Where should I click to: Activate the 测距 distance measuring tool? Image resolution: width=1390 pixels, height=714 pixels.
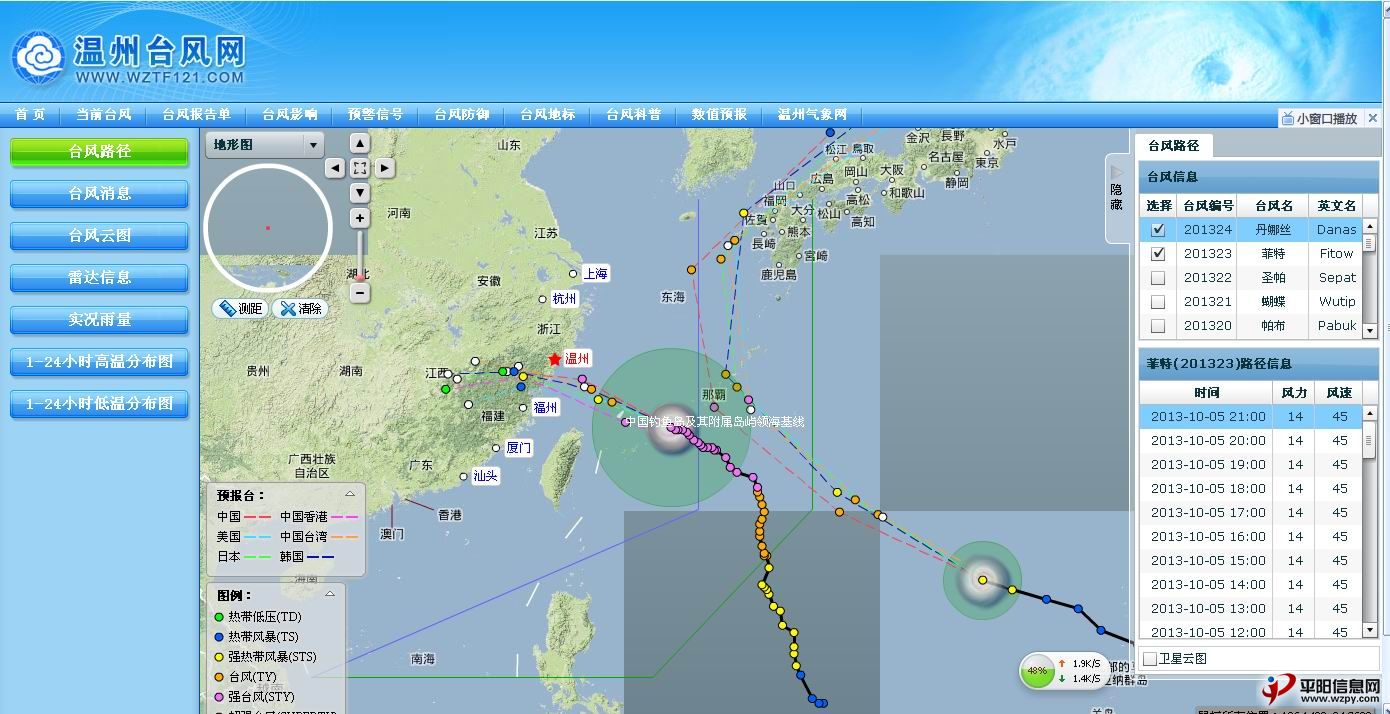pos(239,309)
